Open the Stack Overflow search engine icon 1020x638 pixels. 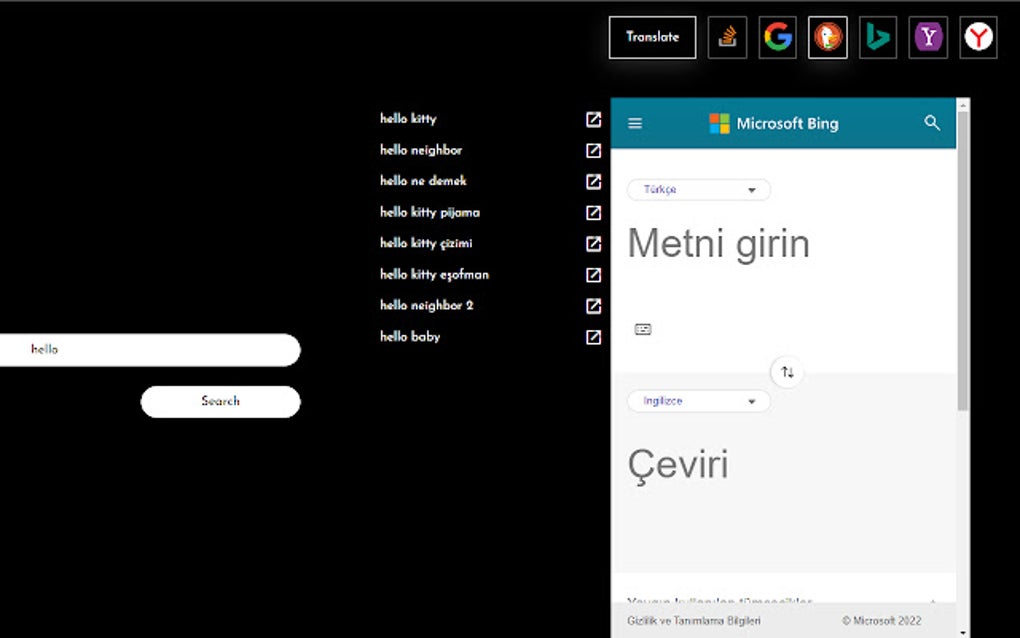pyautogui.click(x=727, y=37)
